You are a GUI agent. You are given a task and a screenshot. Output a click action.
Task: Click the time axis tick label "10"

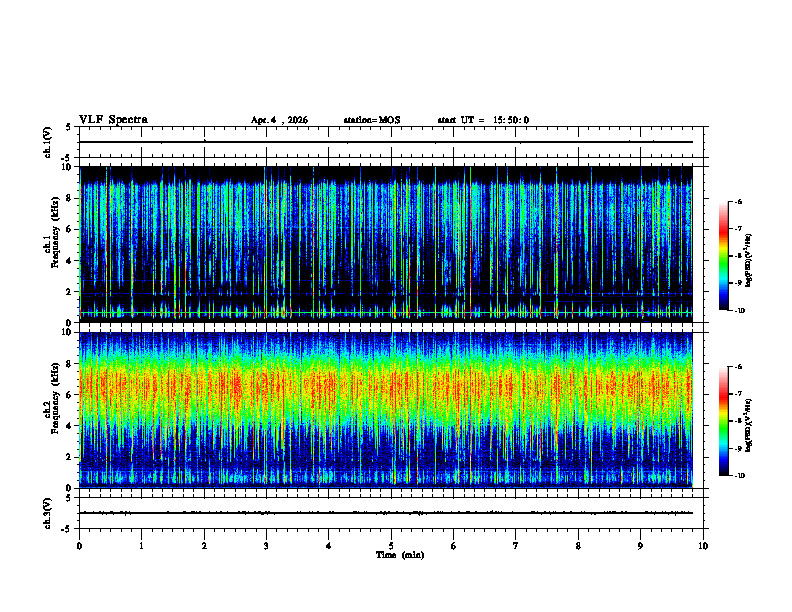pos(703,546)
